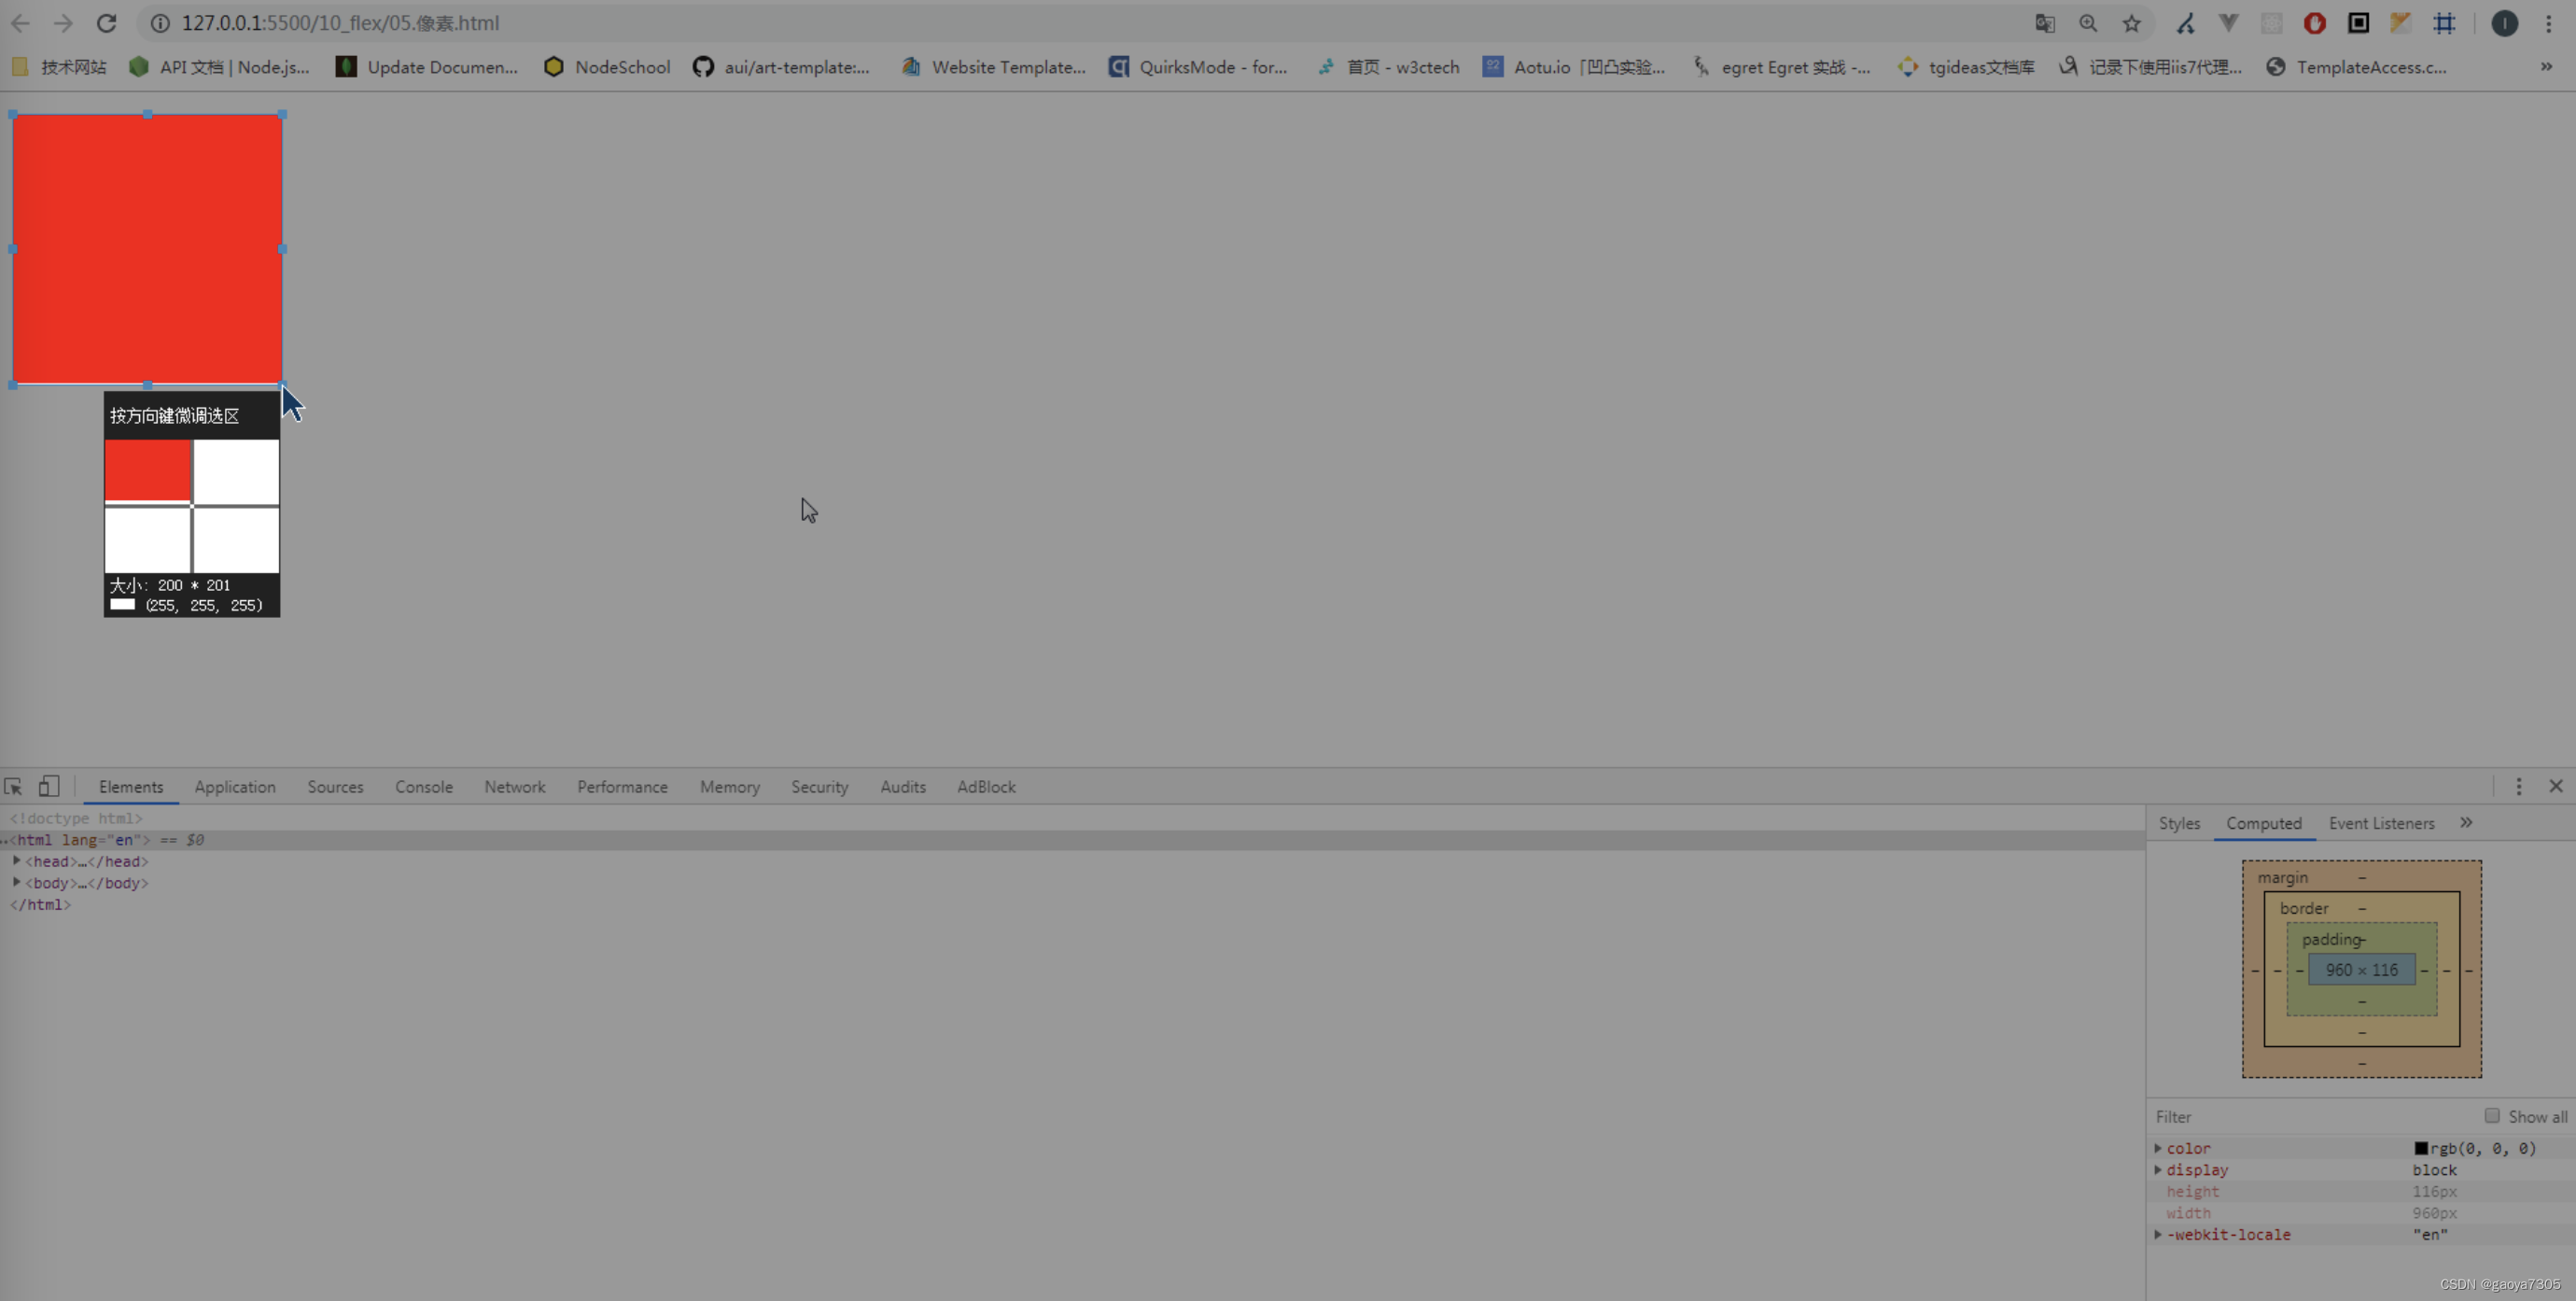Enable the Show all checkbox
Viewport: 2576px width, 1301px height.
[2492, 1116]
